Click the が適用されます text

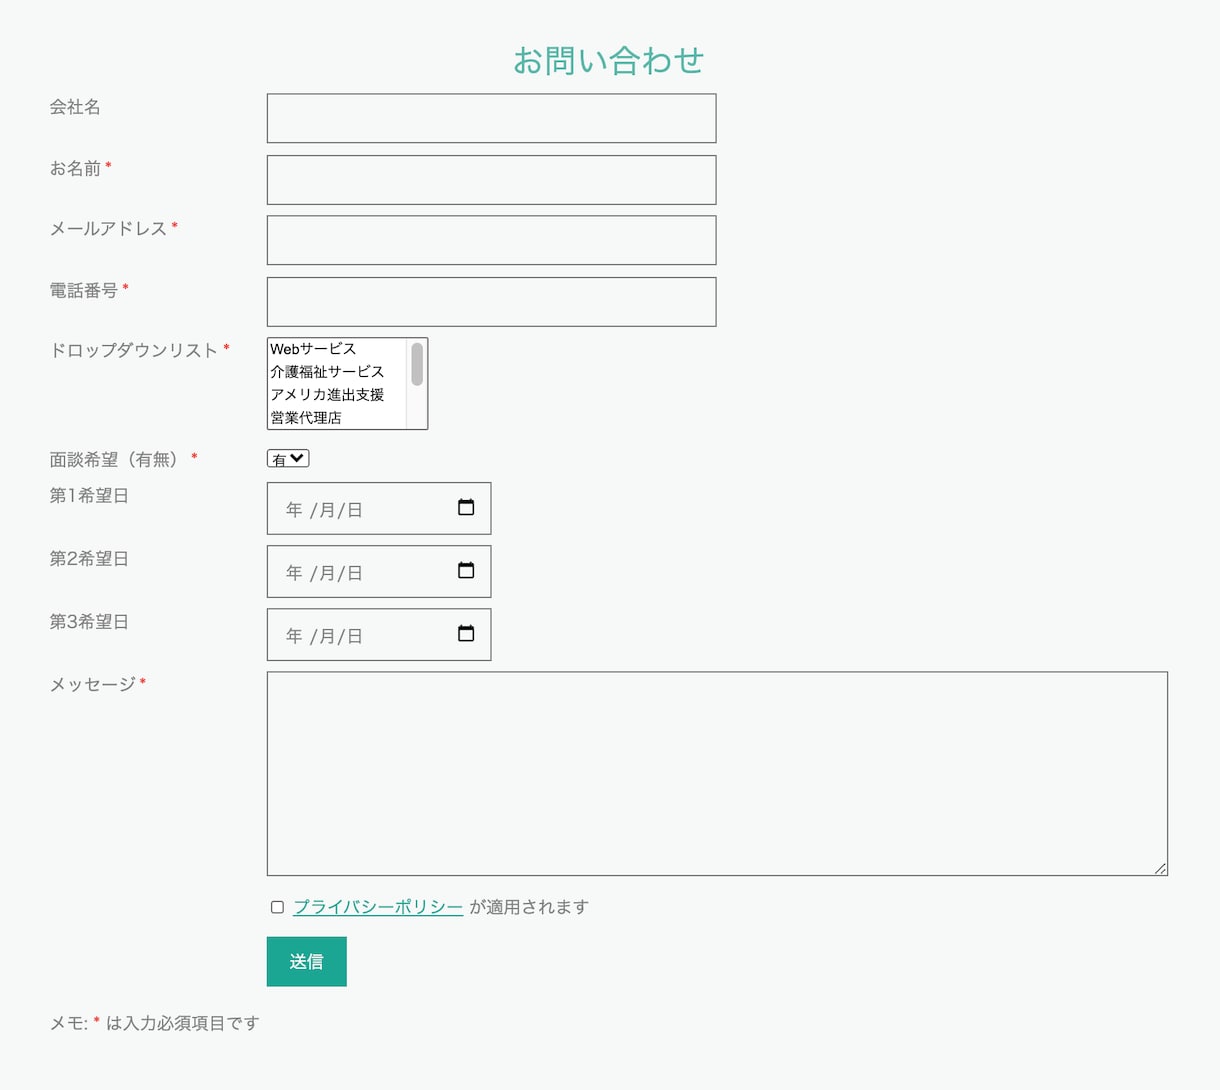click(x=529, y=907)
